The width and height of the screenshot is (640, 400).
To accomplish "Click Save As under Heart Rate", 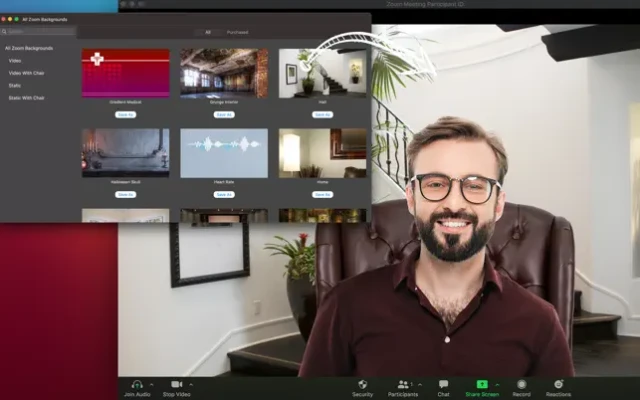I will click(x=224, y=194).
